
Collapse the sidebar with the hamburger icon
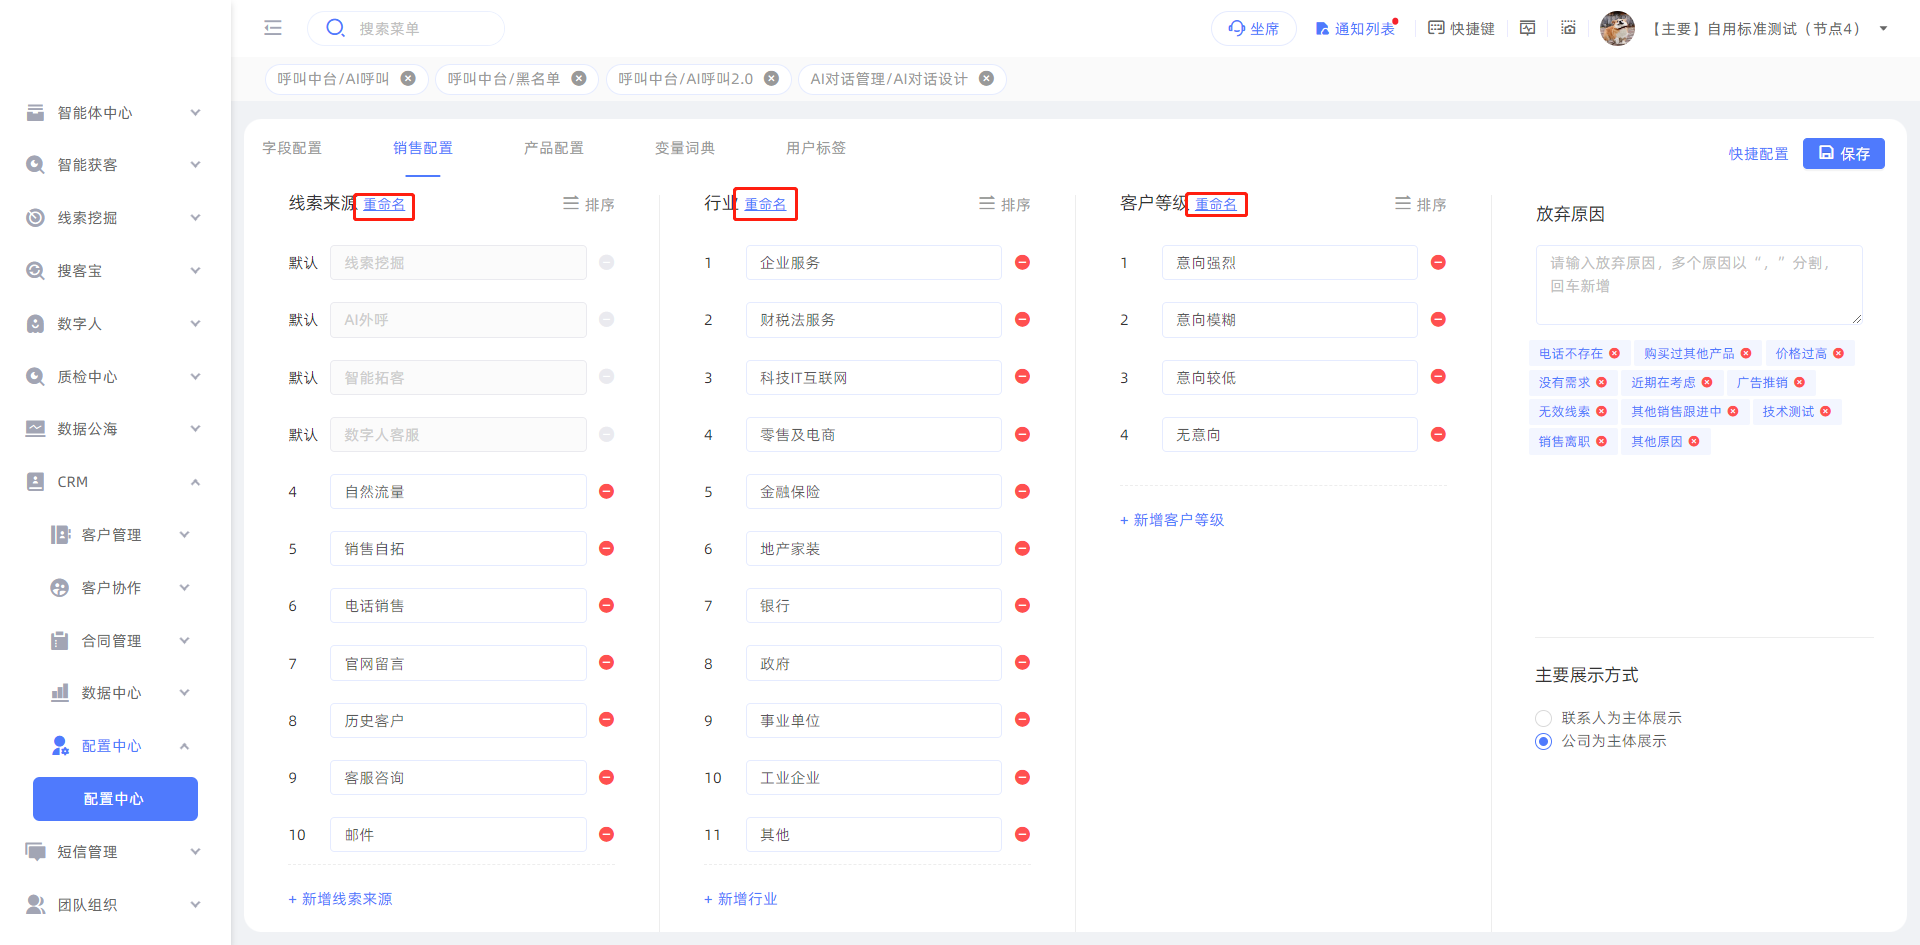[273, 28]
